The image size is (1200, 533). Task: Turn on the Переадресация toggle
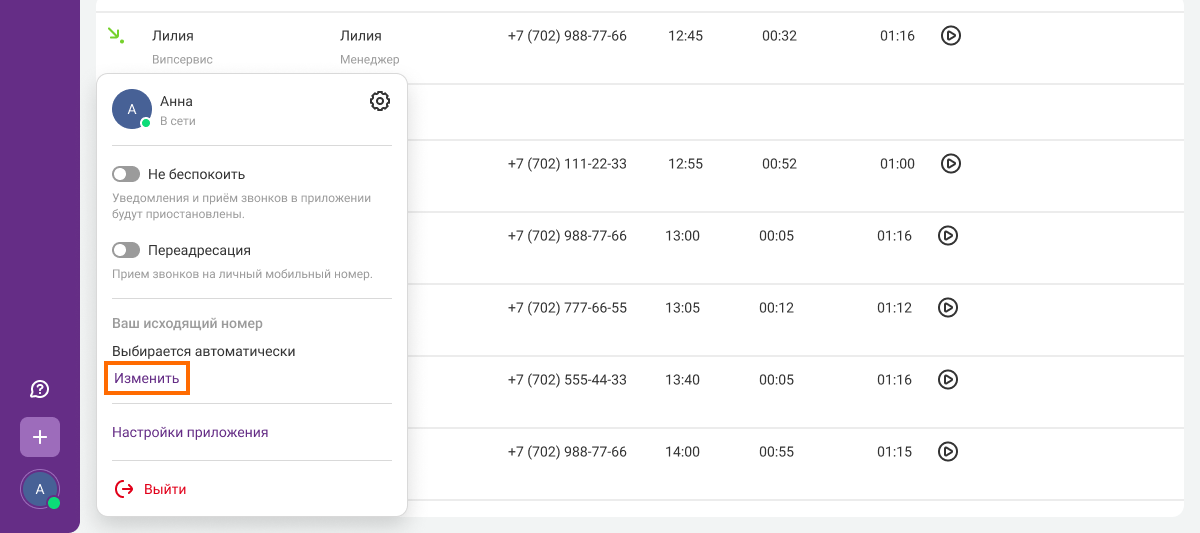click(126, 250)
